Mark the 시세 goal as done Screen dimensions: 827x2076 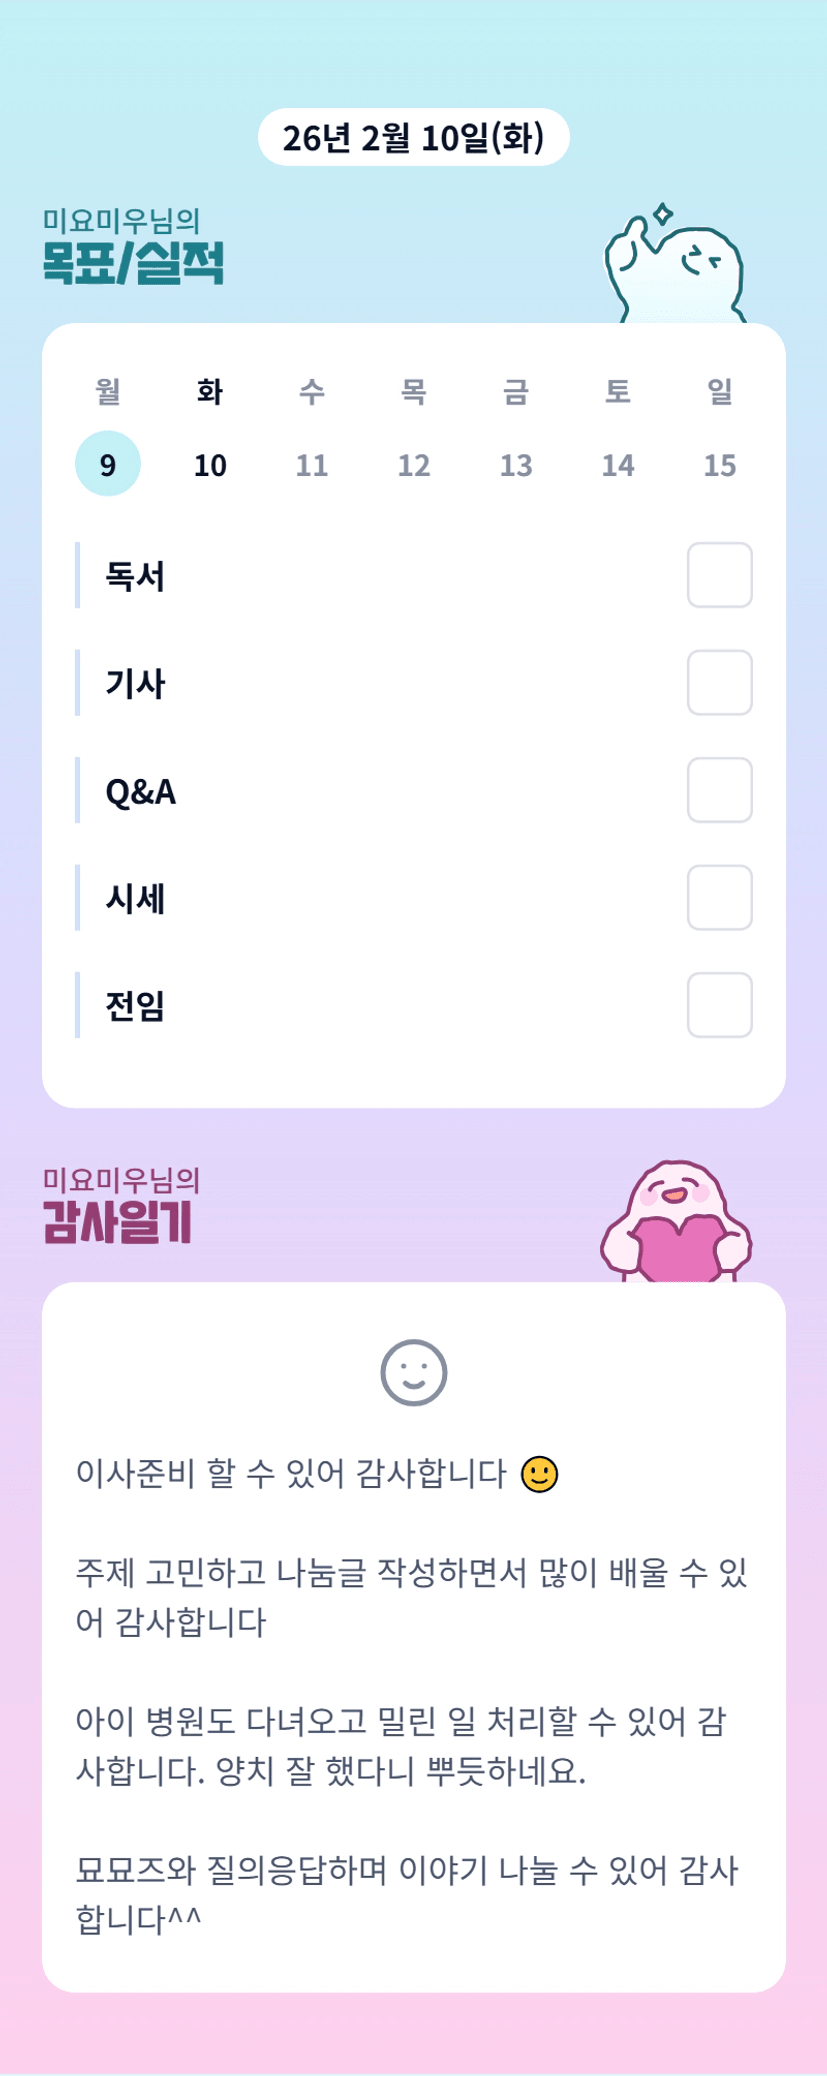(x=719, y=898)
